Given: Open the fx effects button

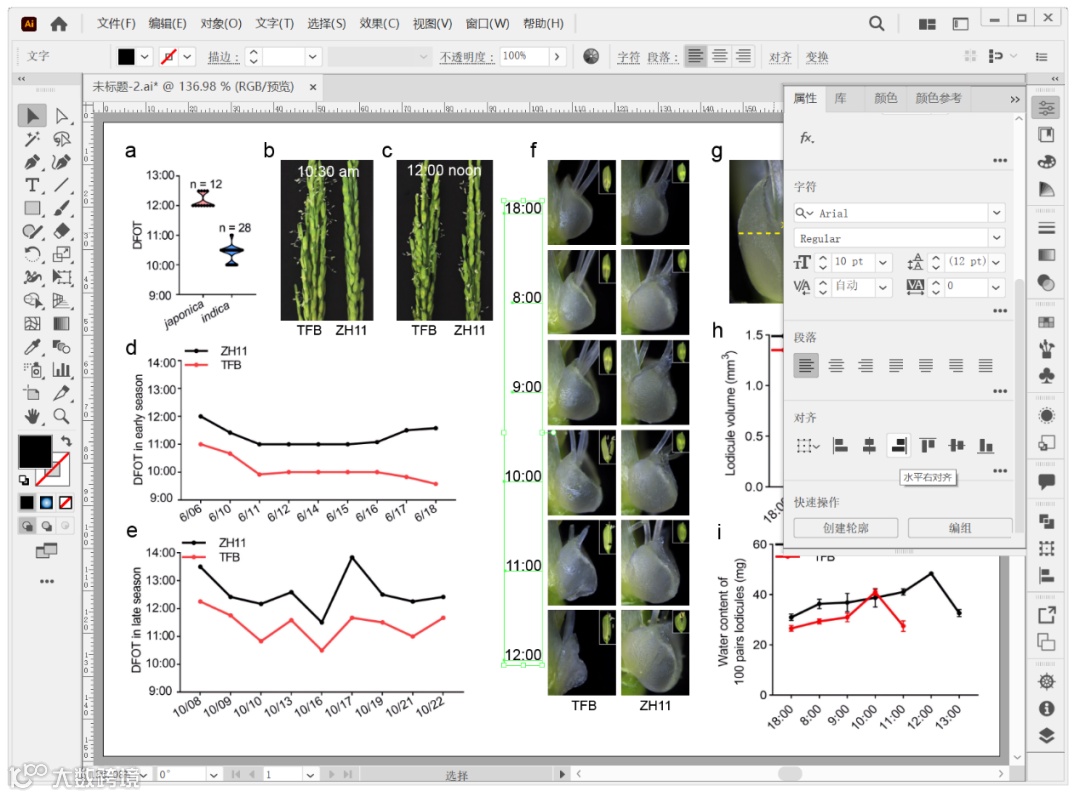Looking at the screenshot, I should (807, 138).
